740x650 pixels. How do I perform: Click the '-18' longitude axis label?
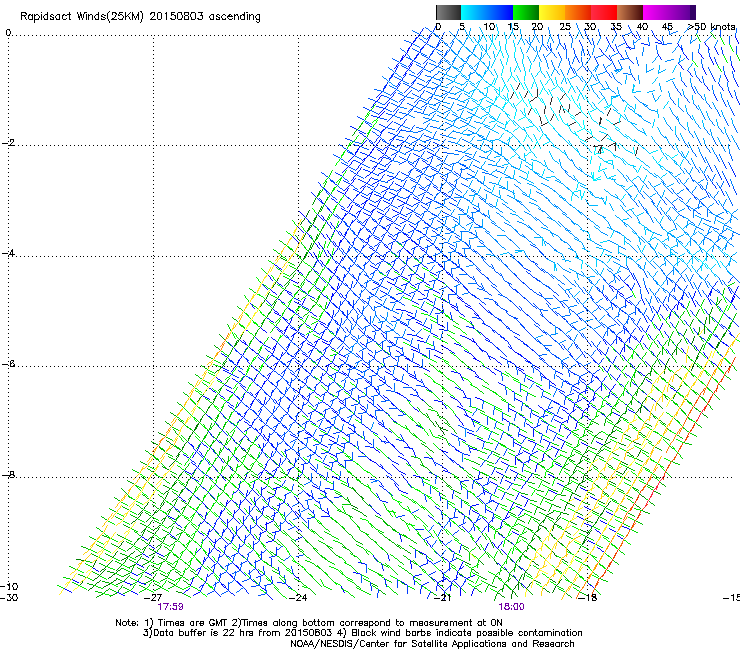[588, 598]
